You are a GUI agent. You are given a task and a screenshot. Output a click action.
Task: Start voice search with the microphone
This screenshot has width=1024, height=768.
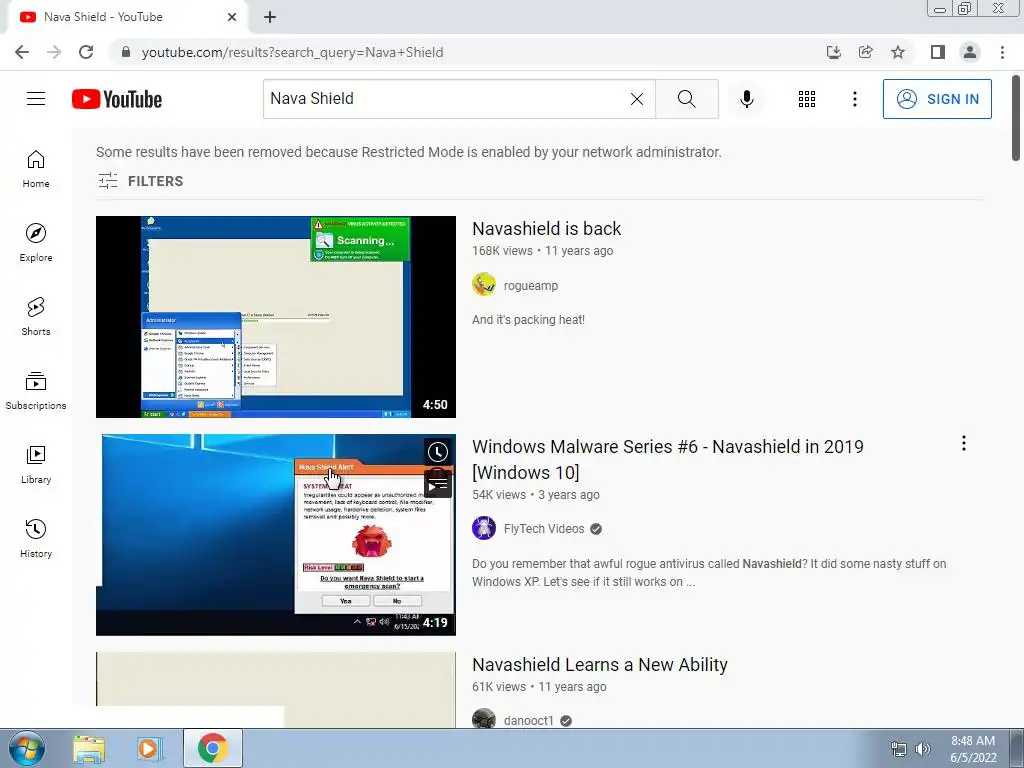tap(746, 99)
